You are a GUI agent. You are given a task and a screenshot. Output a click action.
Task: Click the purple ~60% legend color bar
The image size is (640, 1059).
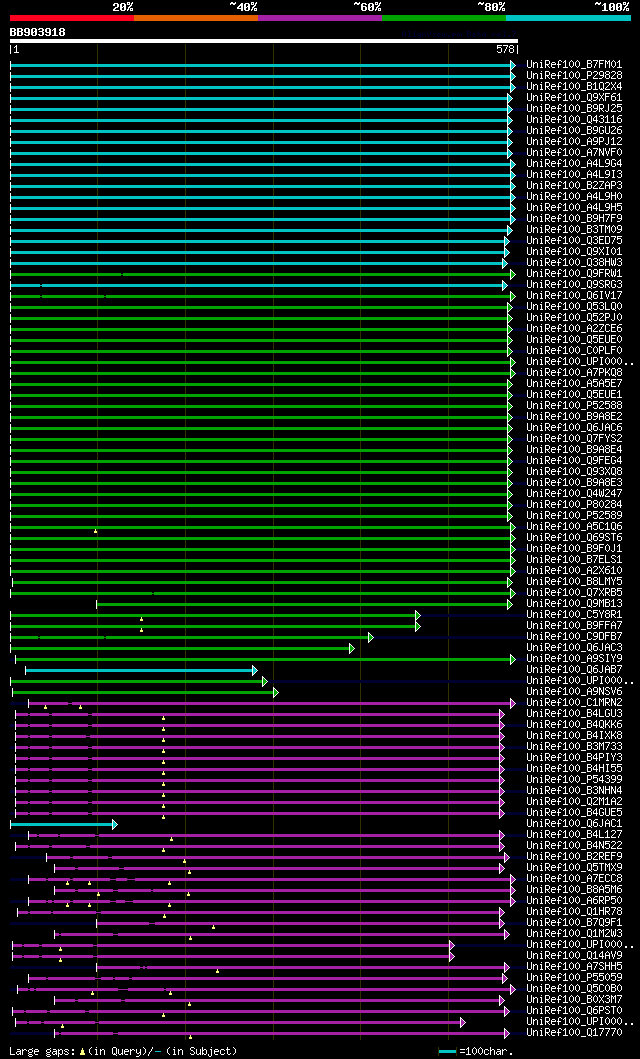tap(320, 18)
